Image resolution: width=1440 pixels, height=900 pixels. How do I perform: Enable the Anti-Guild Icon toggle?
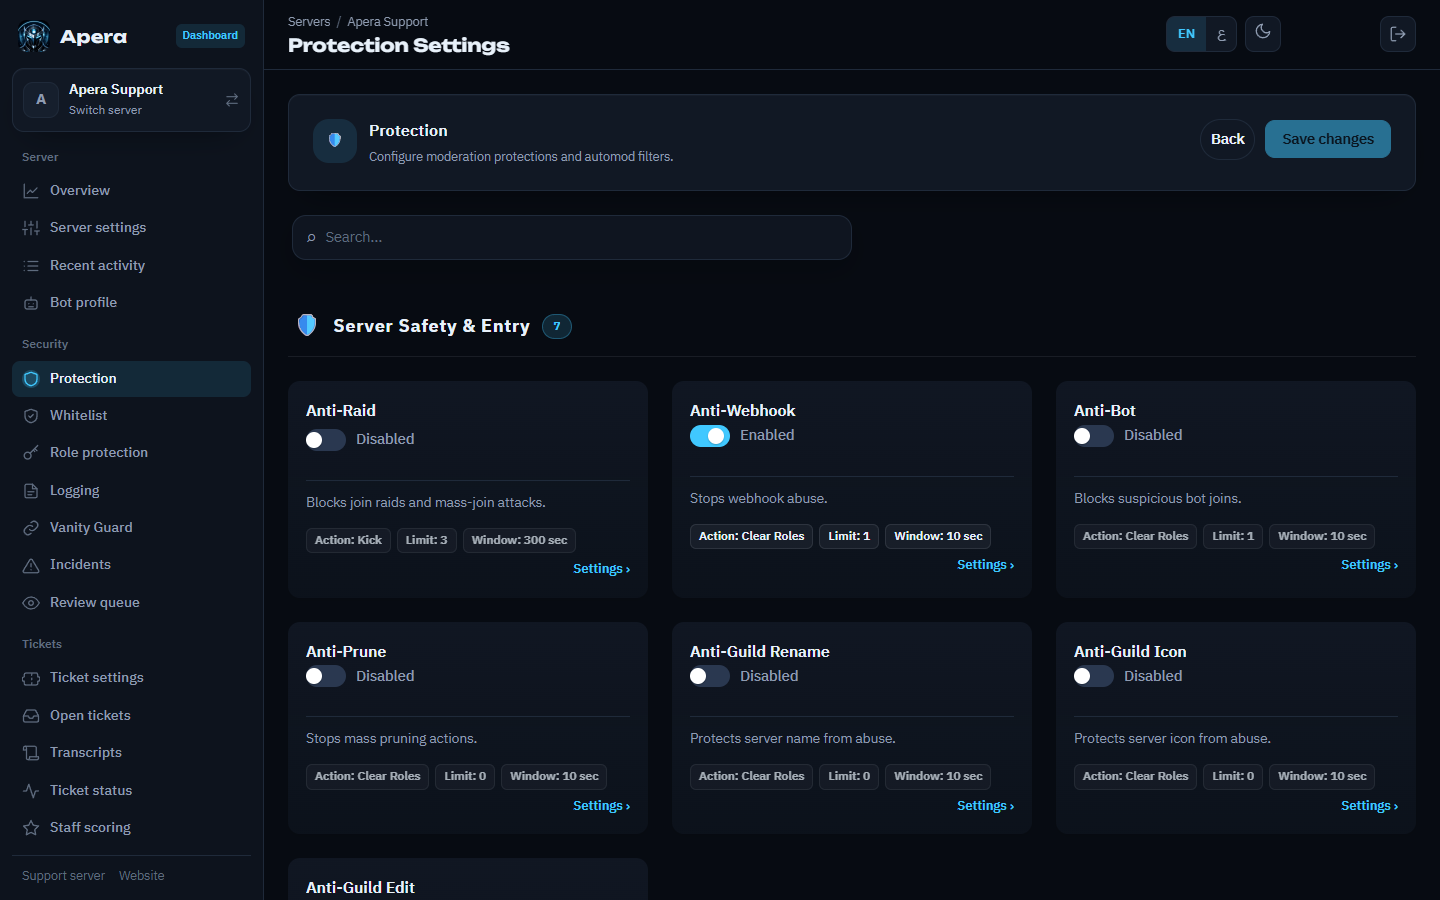(x=1093, y=677)
